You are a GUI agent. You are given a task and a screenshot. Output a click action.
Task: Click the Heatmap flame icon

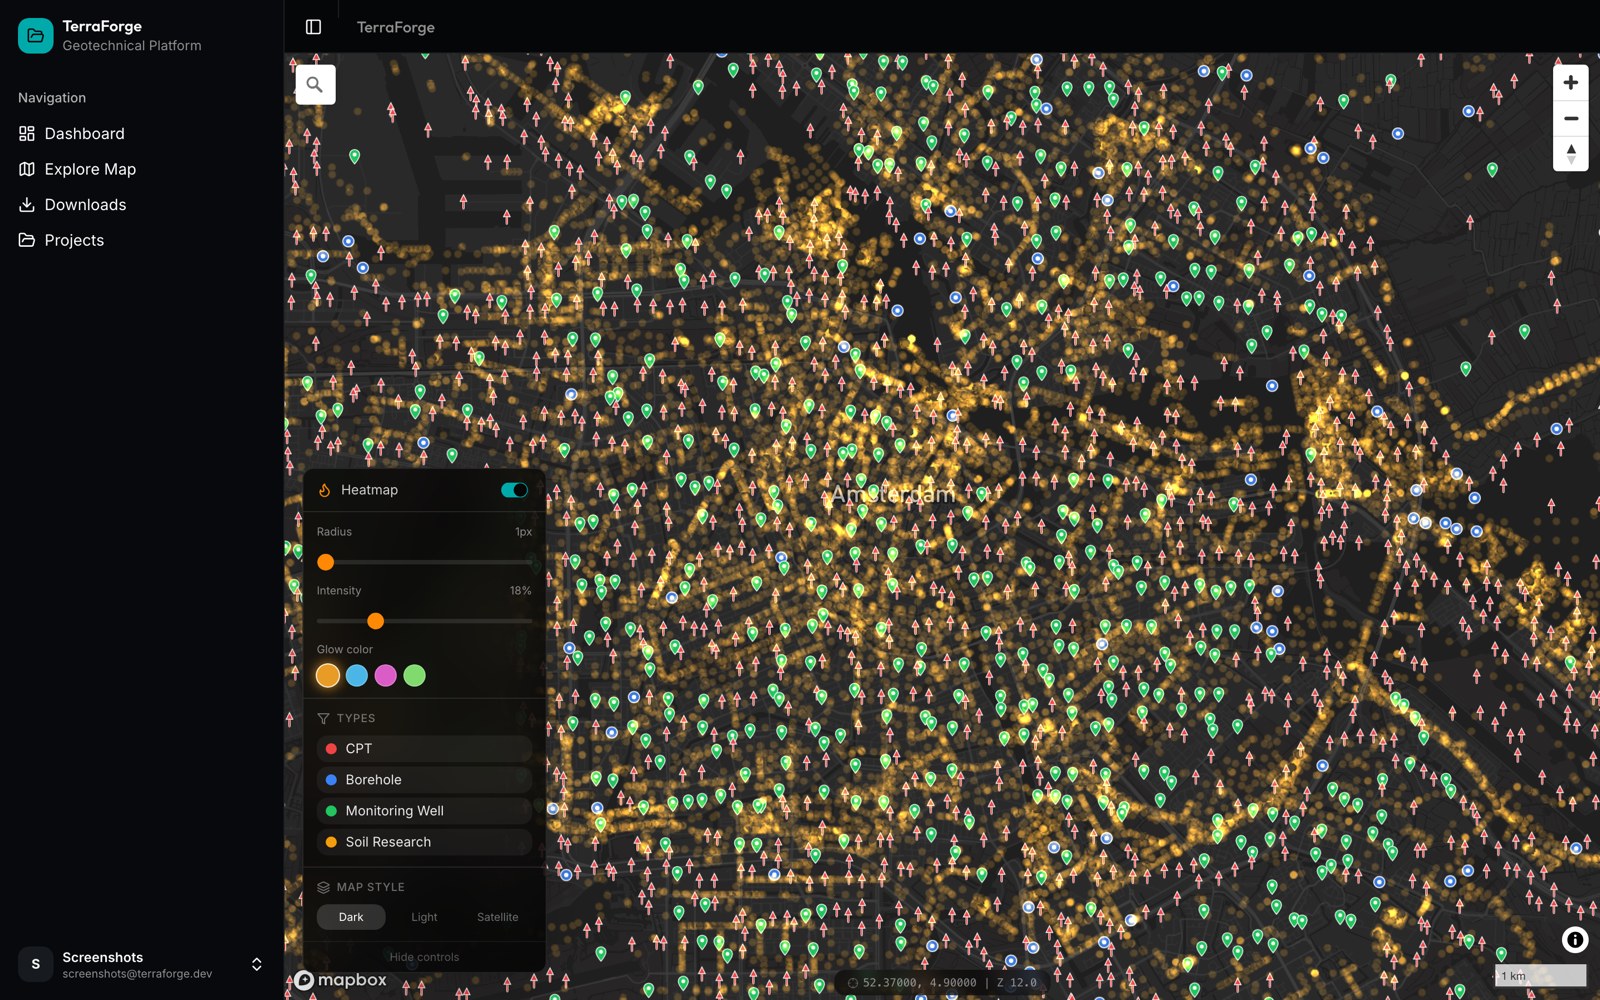[324, 490]
